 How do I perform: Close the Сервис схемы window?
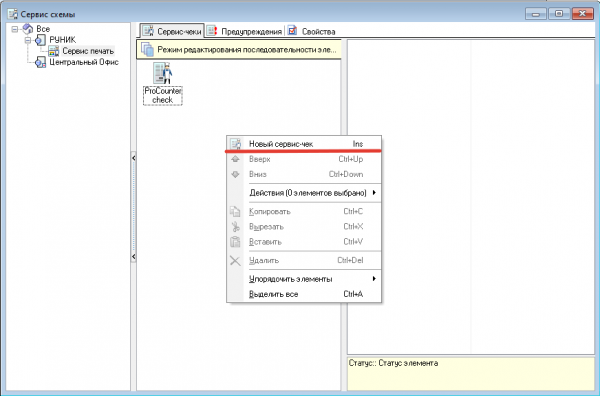[582, 14]
